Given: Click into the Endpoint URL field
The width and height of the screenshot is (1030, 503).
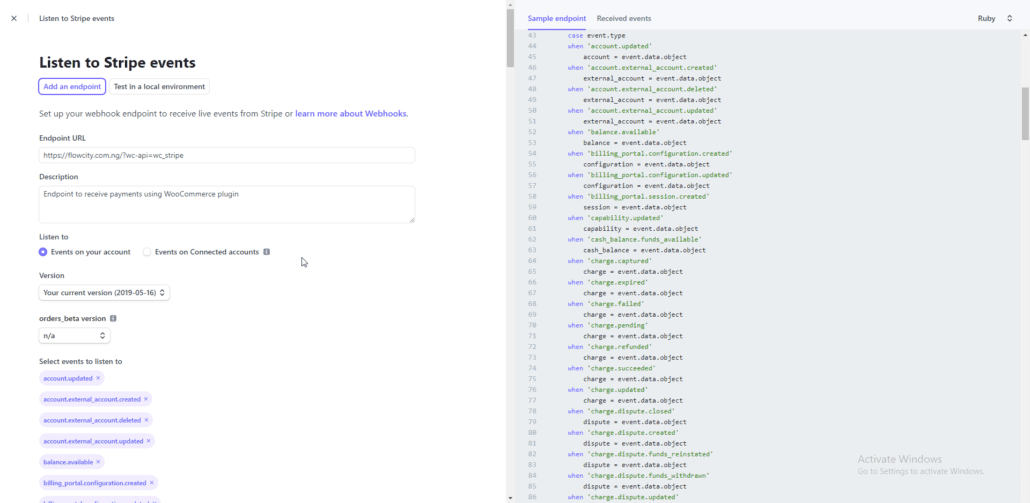Looking at the screenshot, I should (x=227, y=156).
